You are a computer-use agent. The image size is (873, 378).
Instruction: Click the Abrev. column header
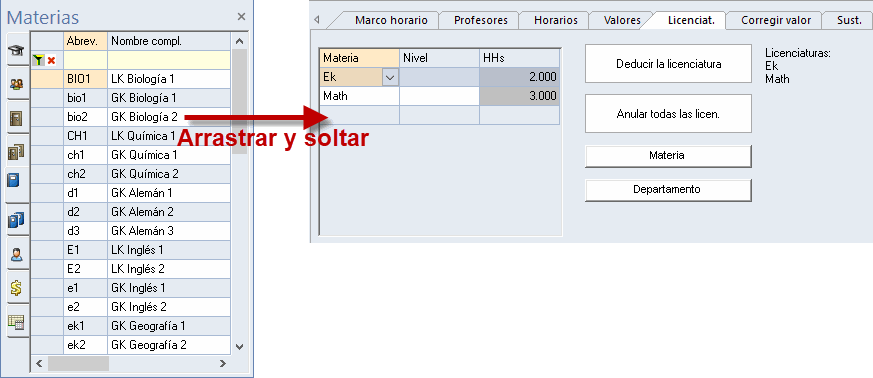pos(85,41)
